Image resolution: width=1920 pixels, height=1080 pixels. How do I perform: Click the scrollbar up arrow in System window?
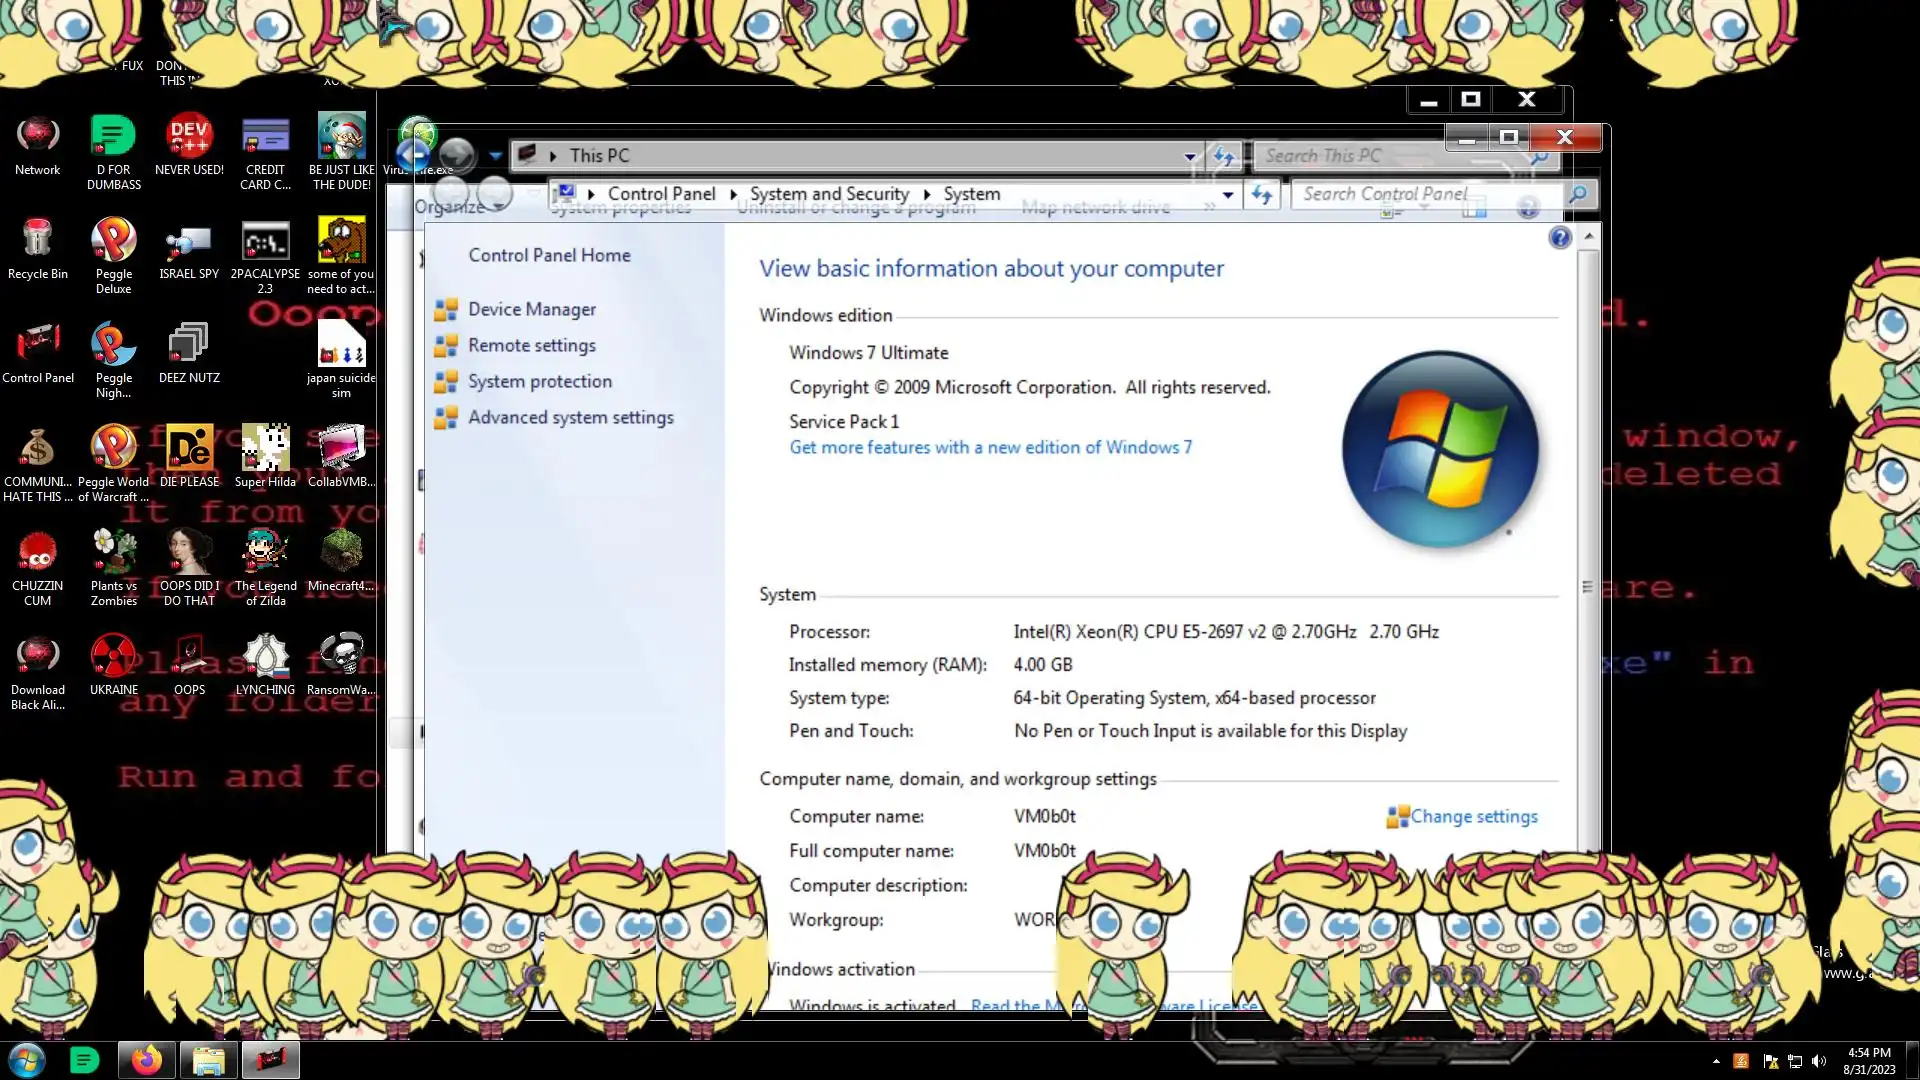[x=1588, y=237]
